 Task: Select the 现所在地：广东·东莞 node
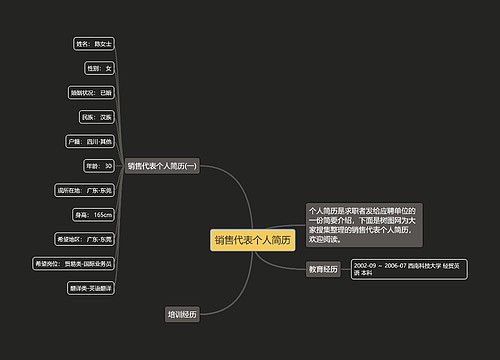point(85,190)
